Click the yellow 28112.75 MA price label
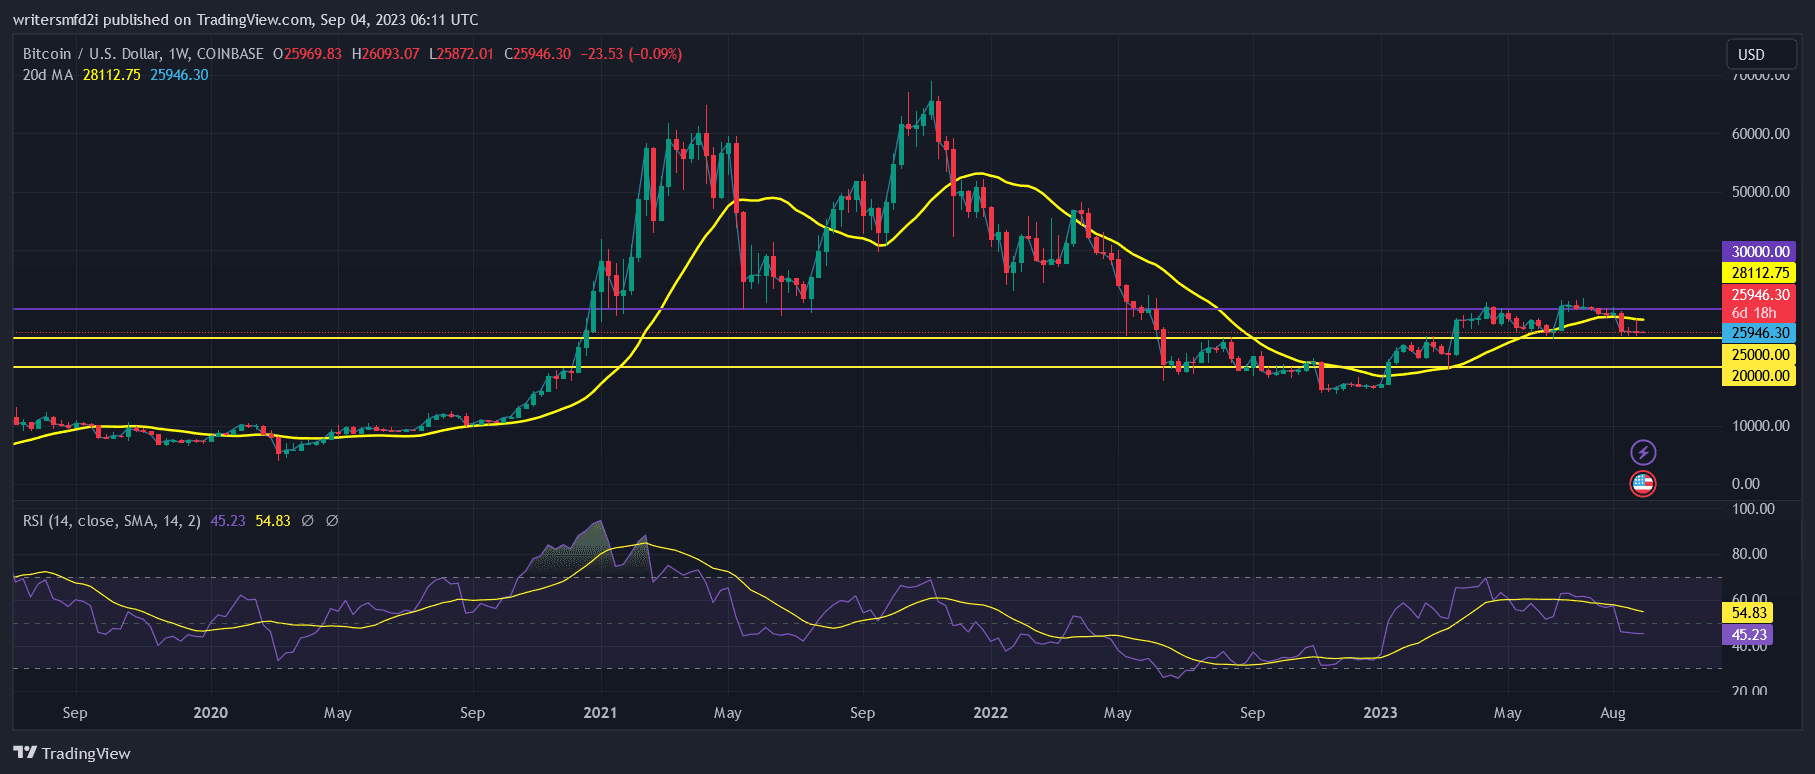 [x=1760, y=273]
